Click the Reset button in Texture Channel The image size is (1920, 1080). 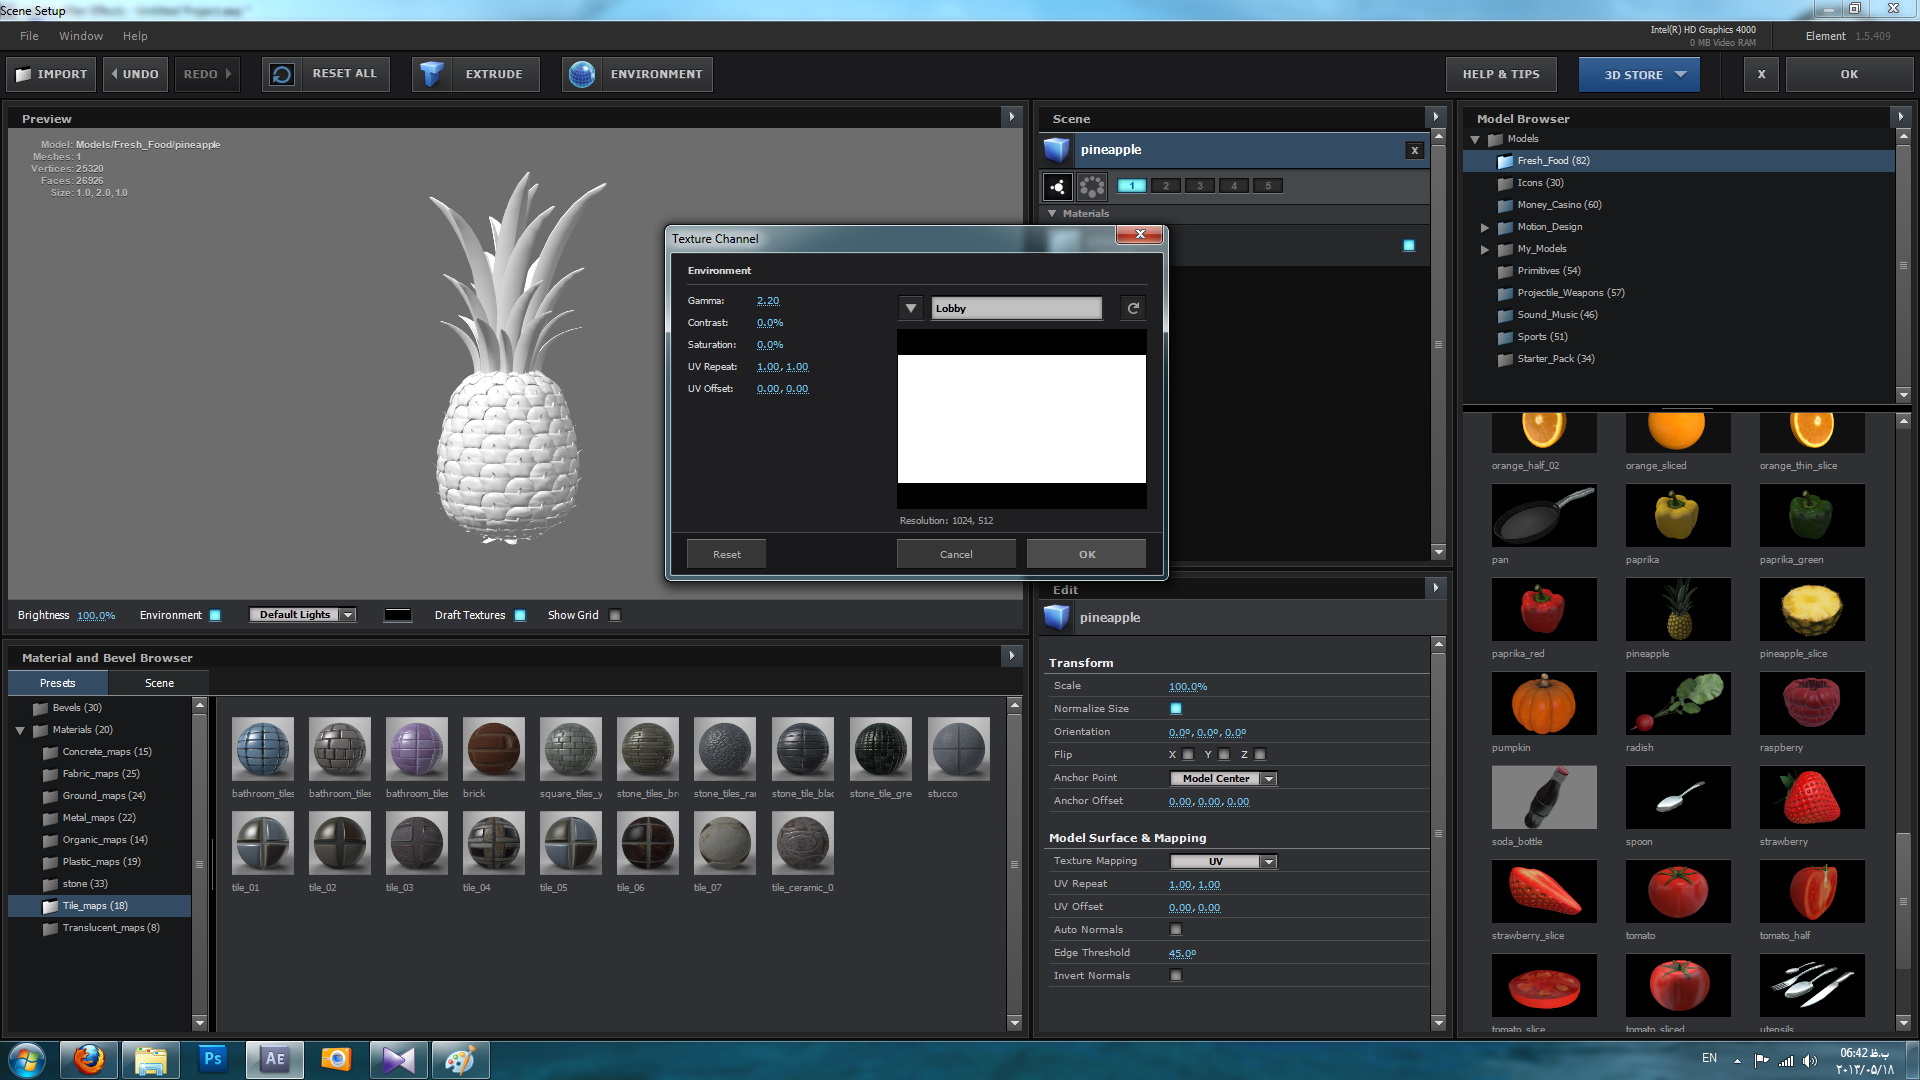coord(725,554)
